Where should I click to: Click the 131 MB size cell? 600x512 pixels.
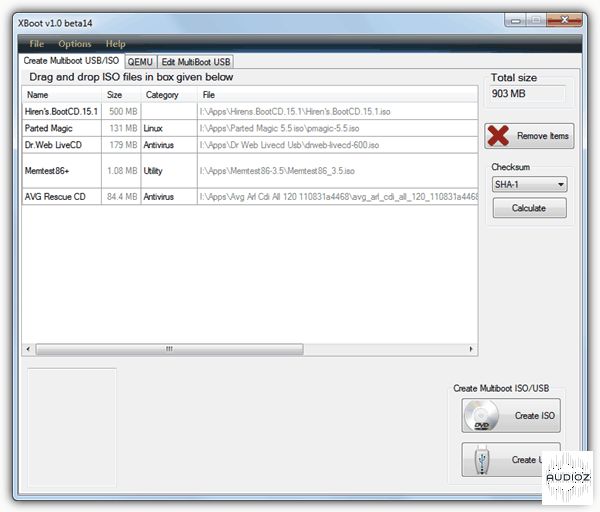(x=123, y=128)
